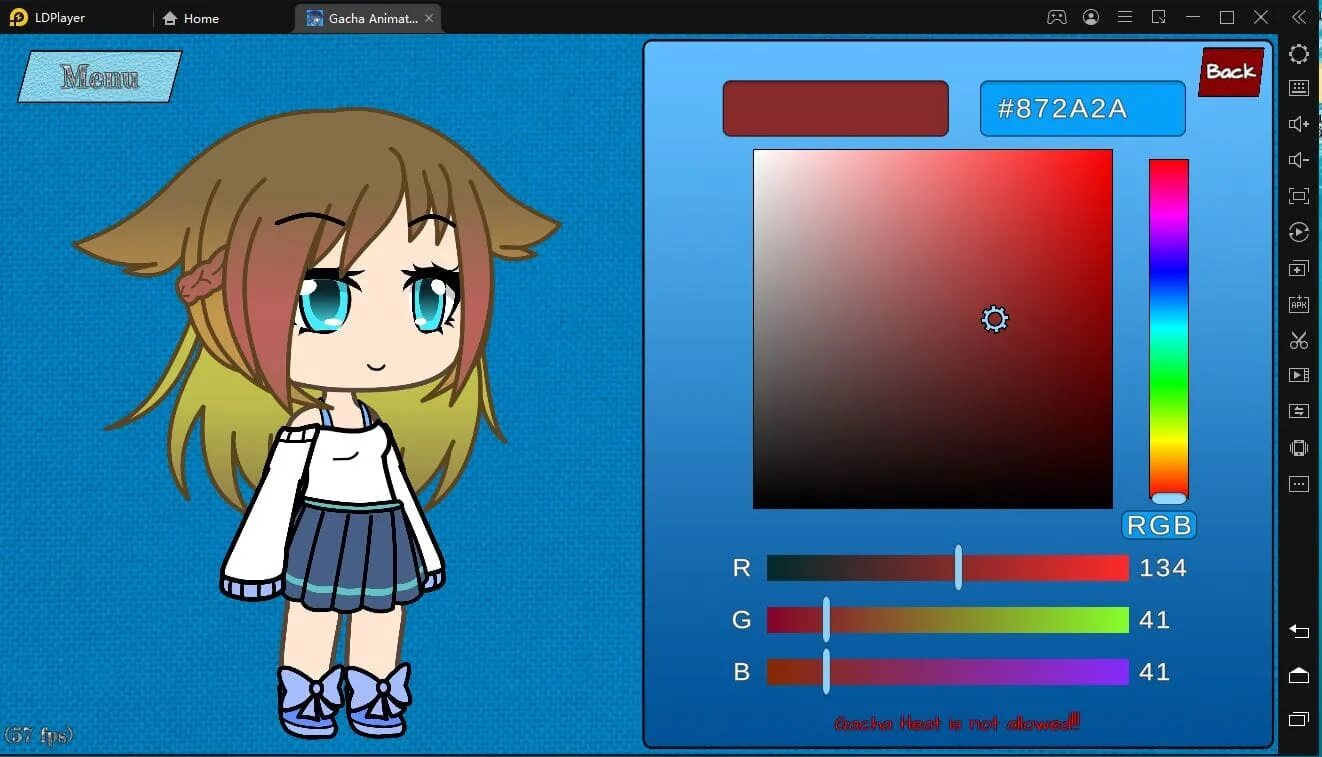The image size is (1322, 757).
Task: Click the volume down icon
Action: (1298, 160)
